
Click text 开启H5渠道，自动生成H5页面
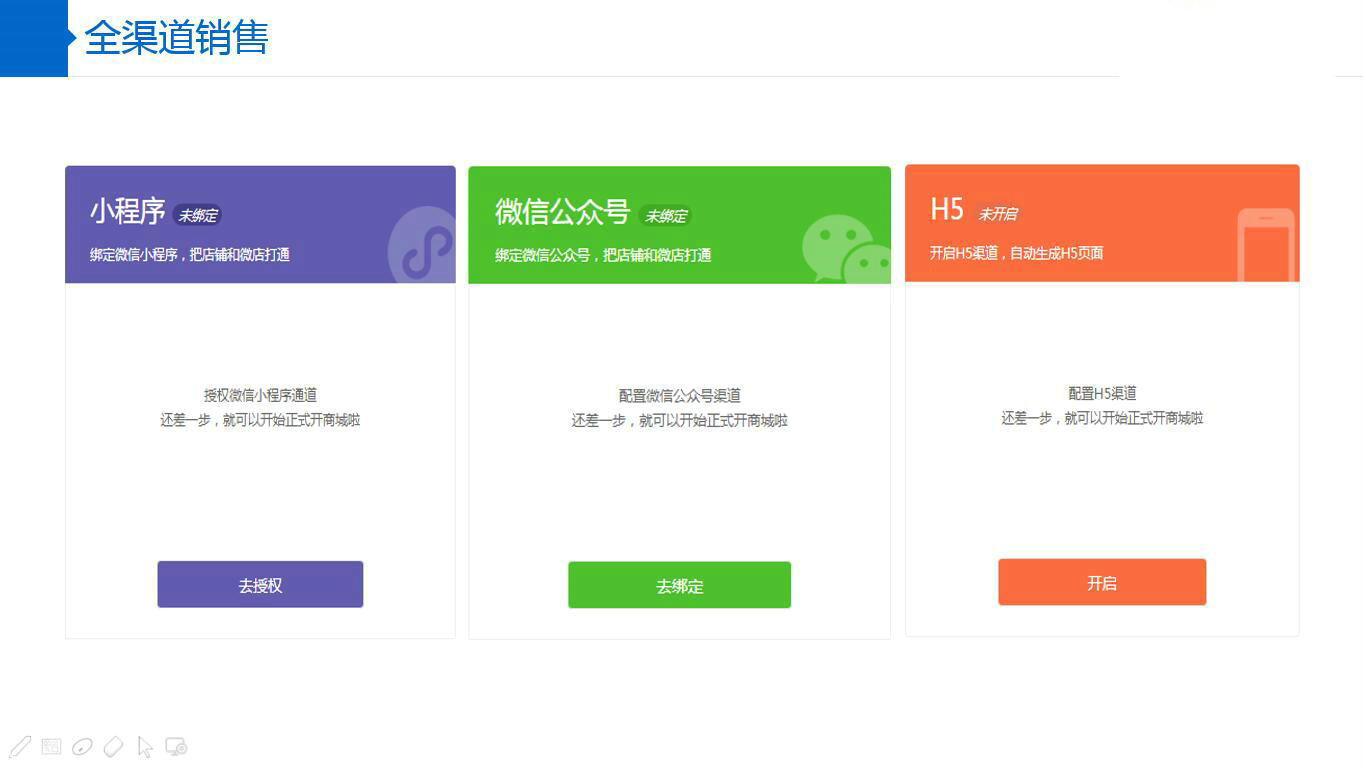click(x=1016, y=253)
